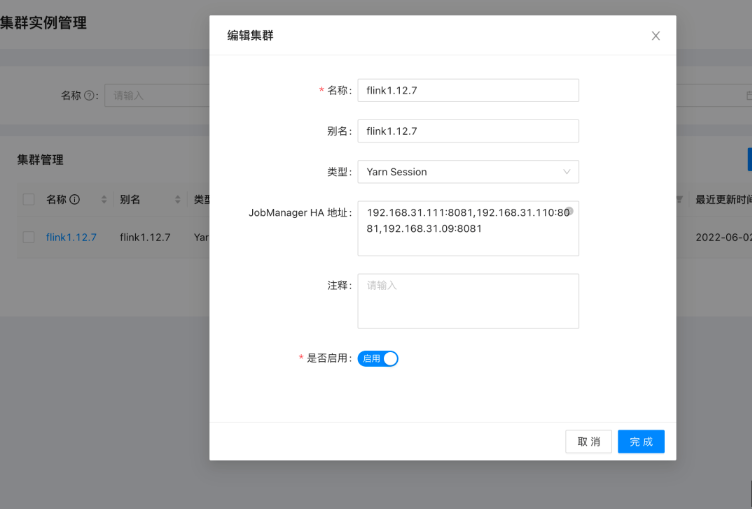
Task: Click the 取消 button
Action: pos(588,441)
